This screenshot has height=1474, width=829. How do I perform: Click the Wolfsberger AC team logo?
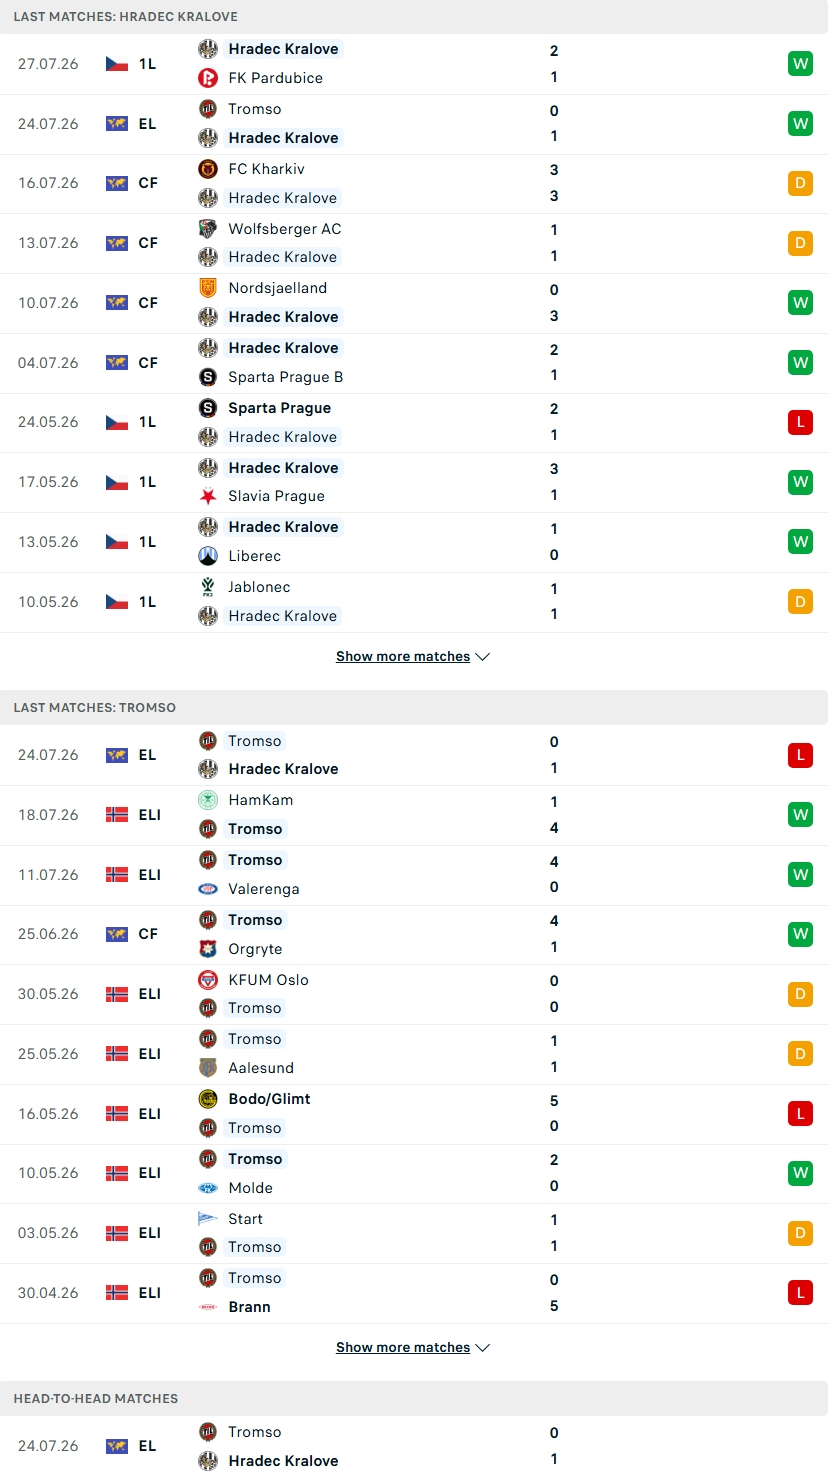click(x=208, y=229)
